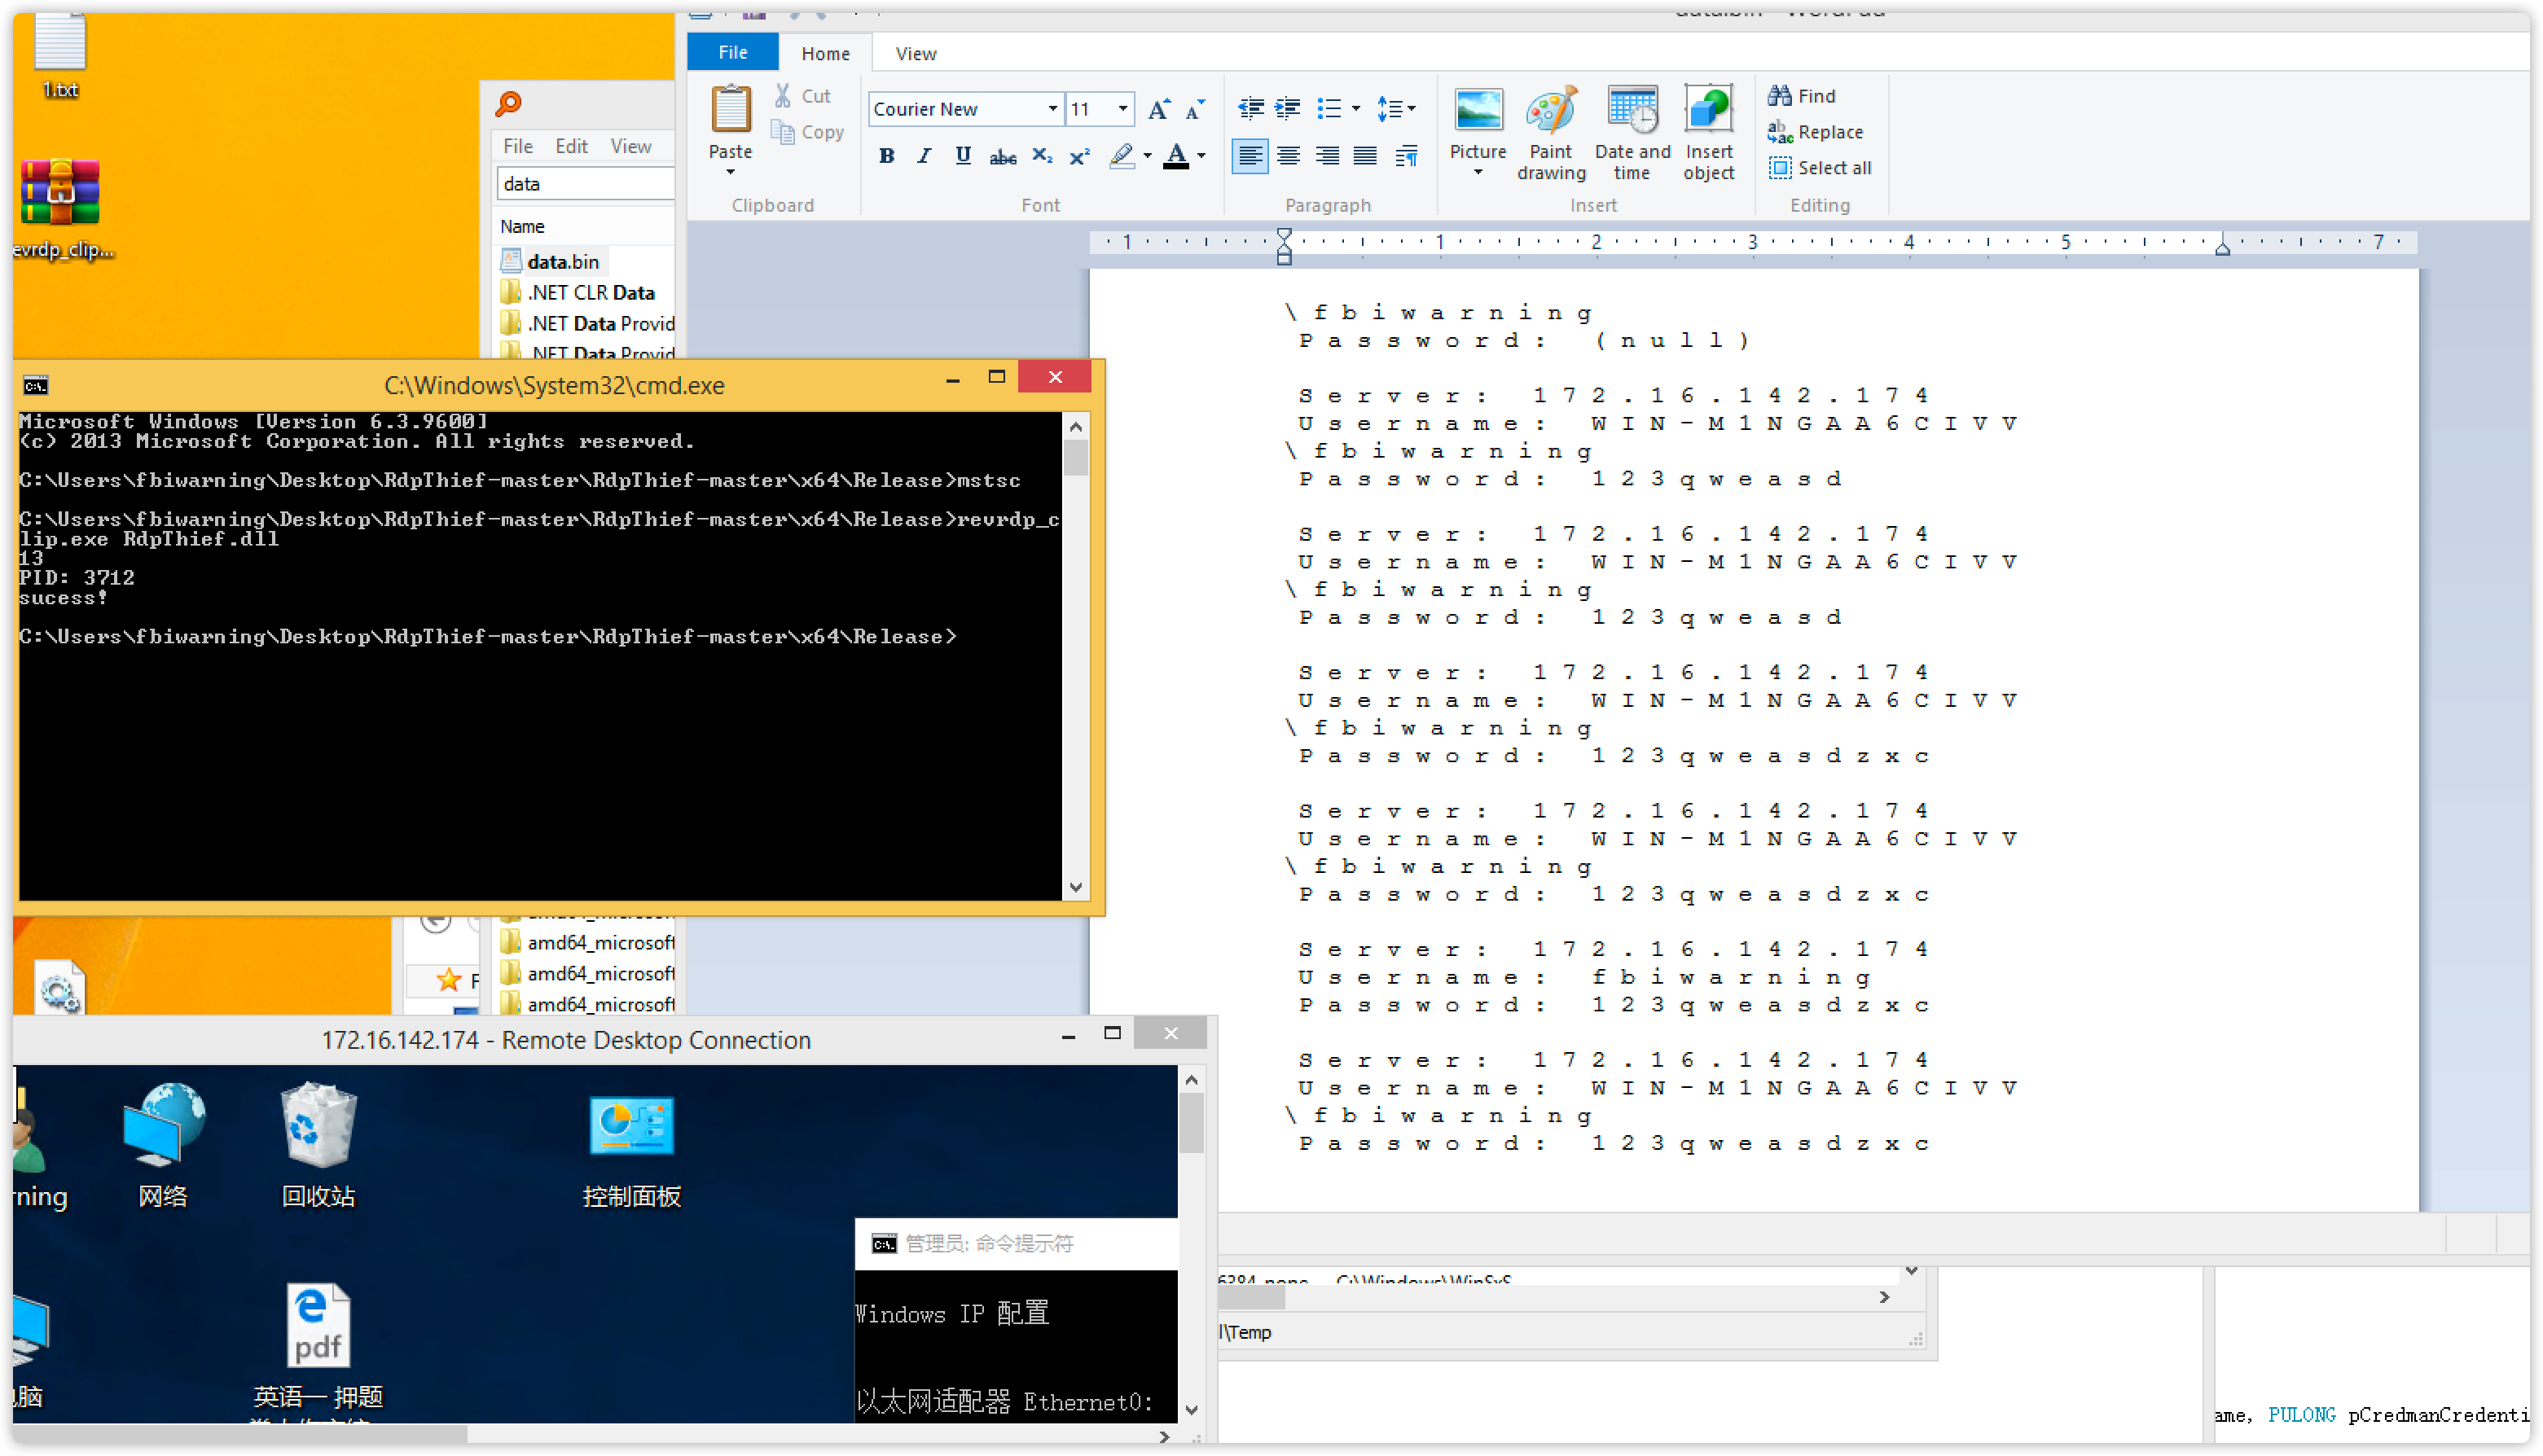2543x1456 pixels.
Task: Toggle Bold formatting
Action: click(x=886, y=156)
